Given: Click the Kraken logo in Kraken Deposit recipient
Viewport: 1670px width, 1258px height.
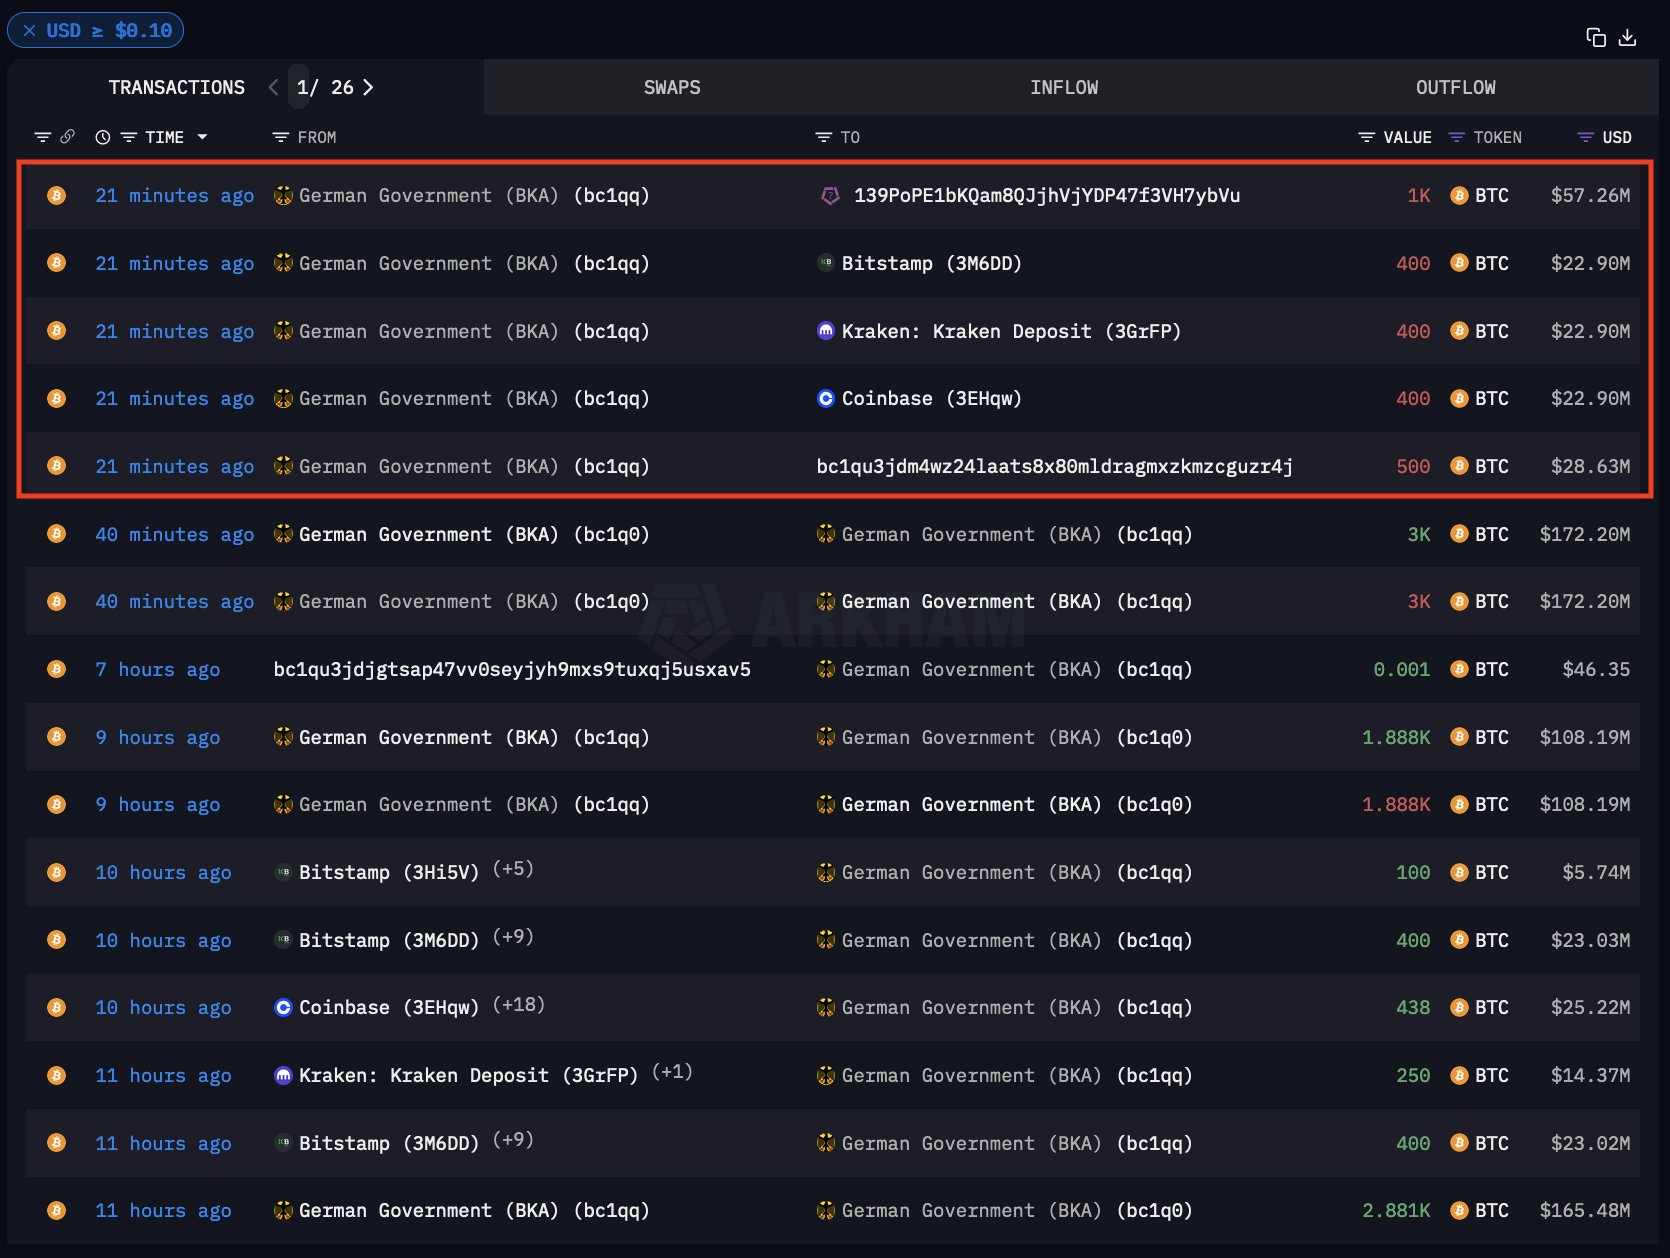Looking at the screenshot, I should click(826, 331).
